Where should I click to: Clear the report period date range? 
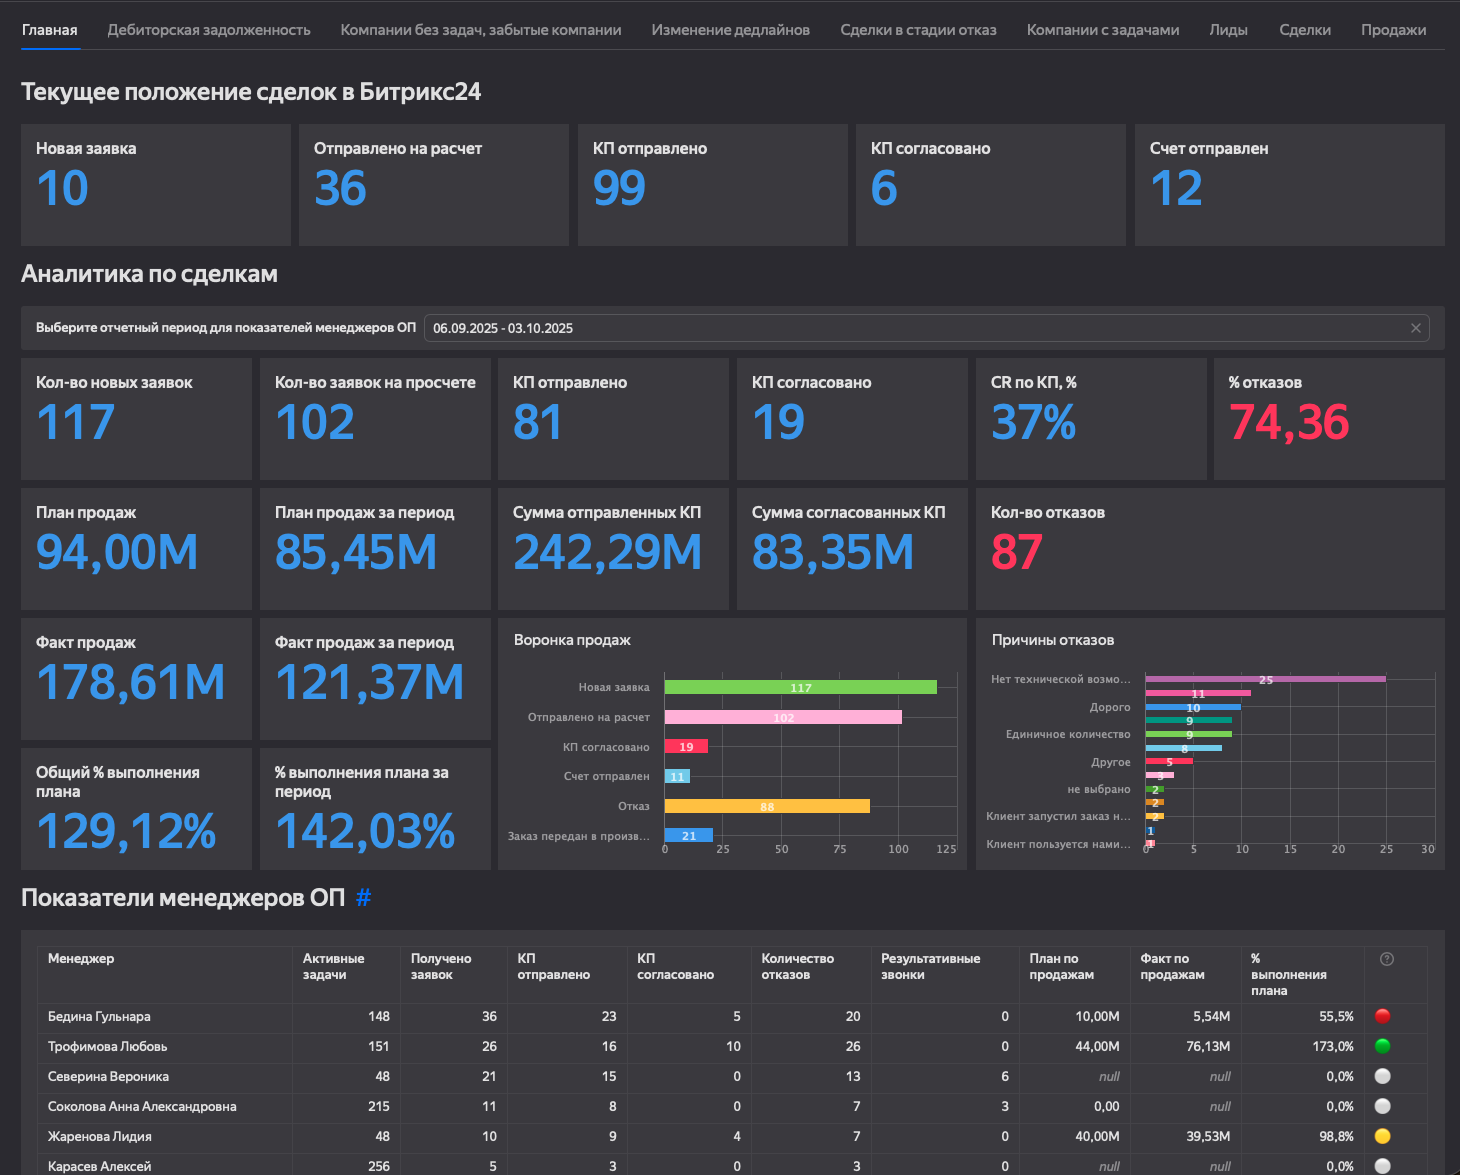(1415, 328)
